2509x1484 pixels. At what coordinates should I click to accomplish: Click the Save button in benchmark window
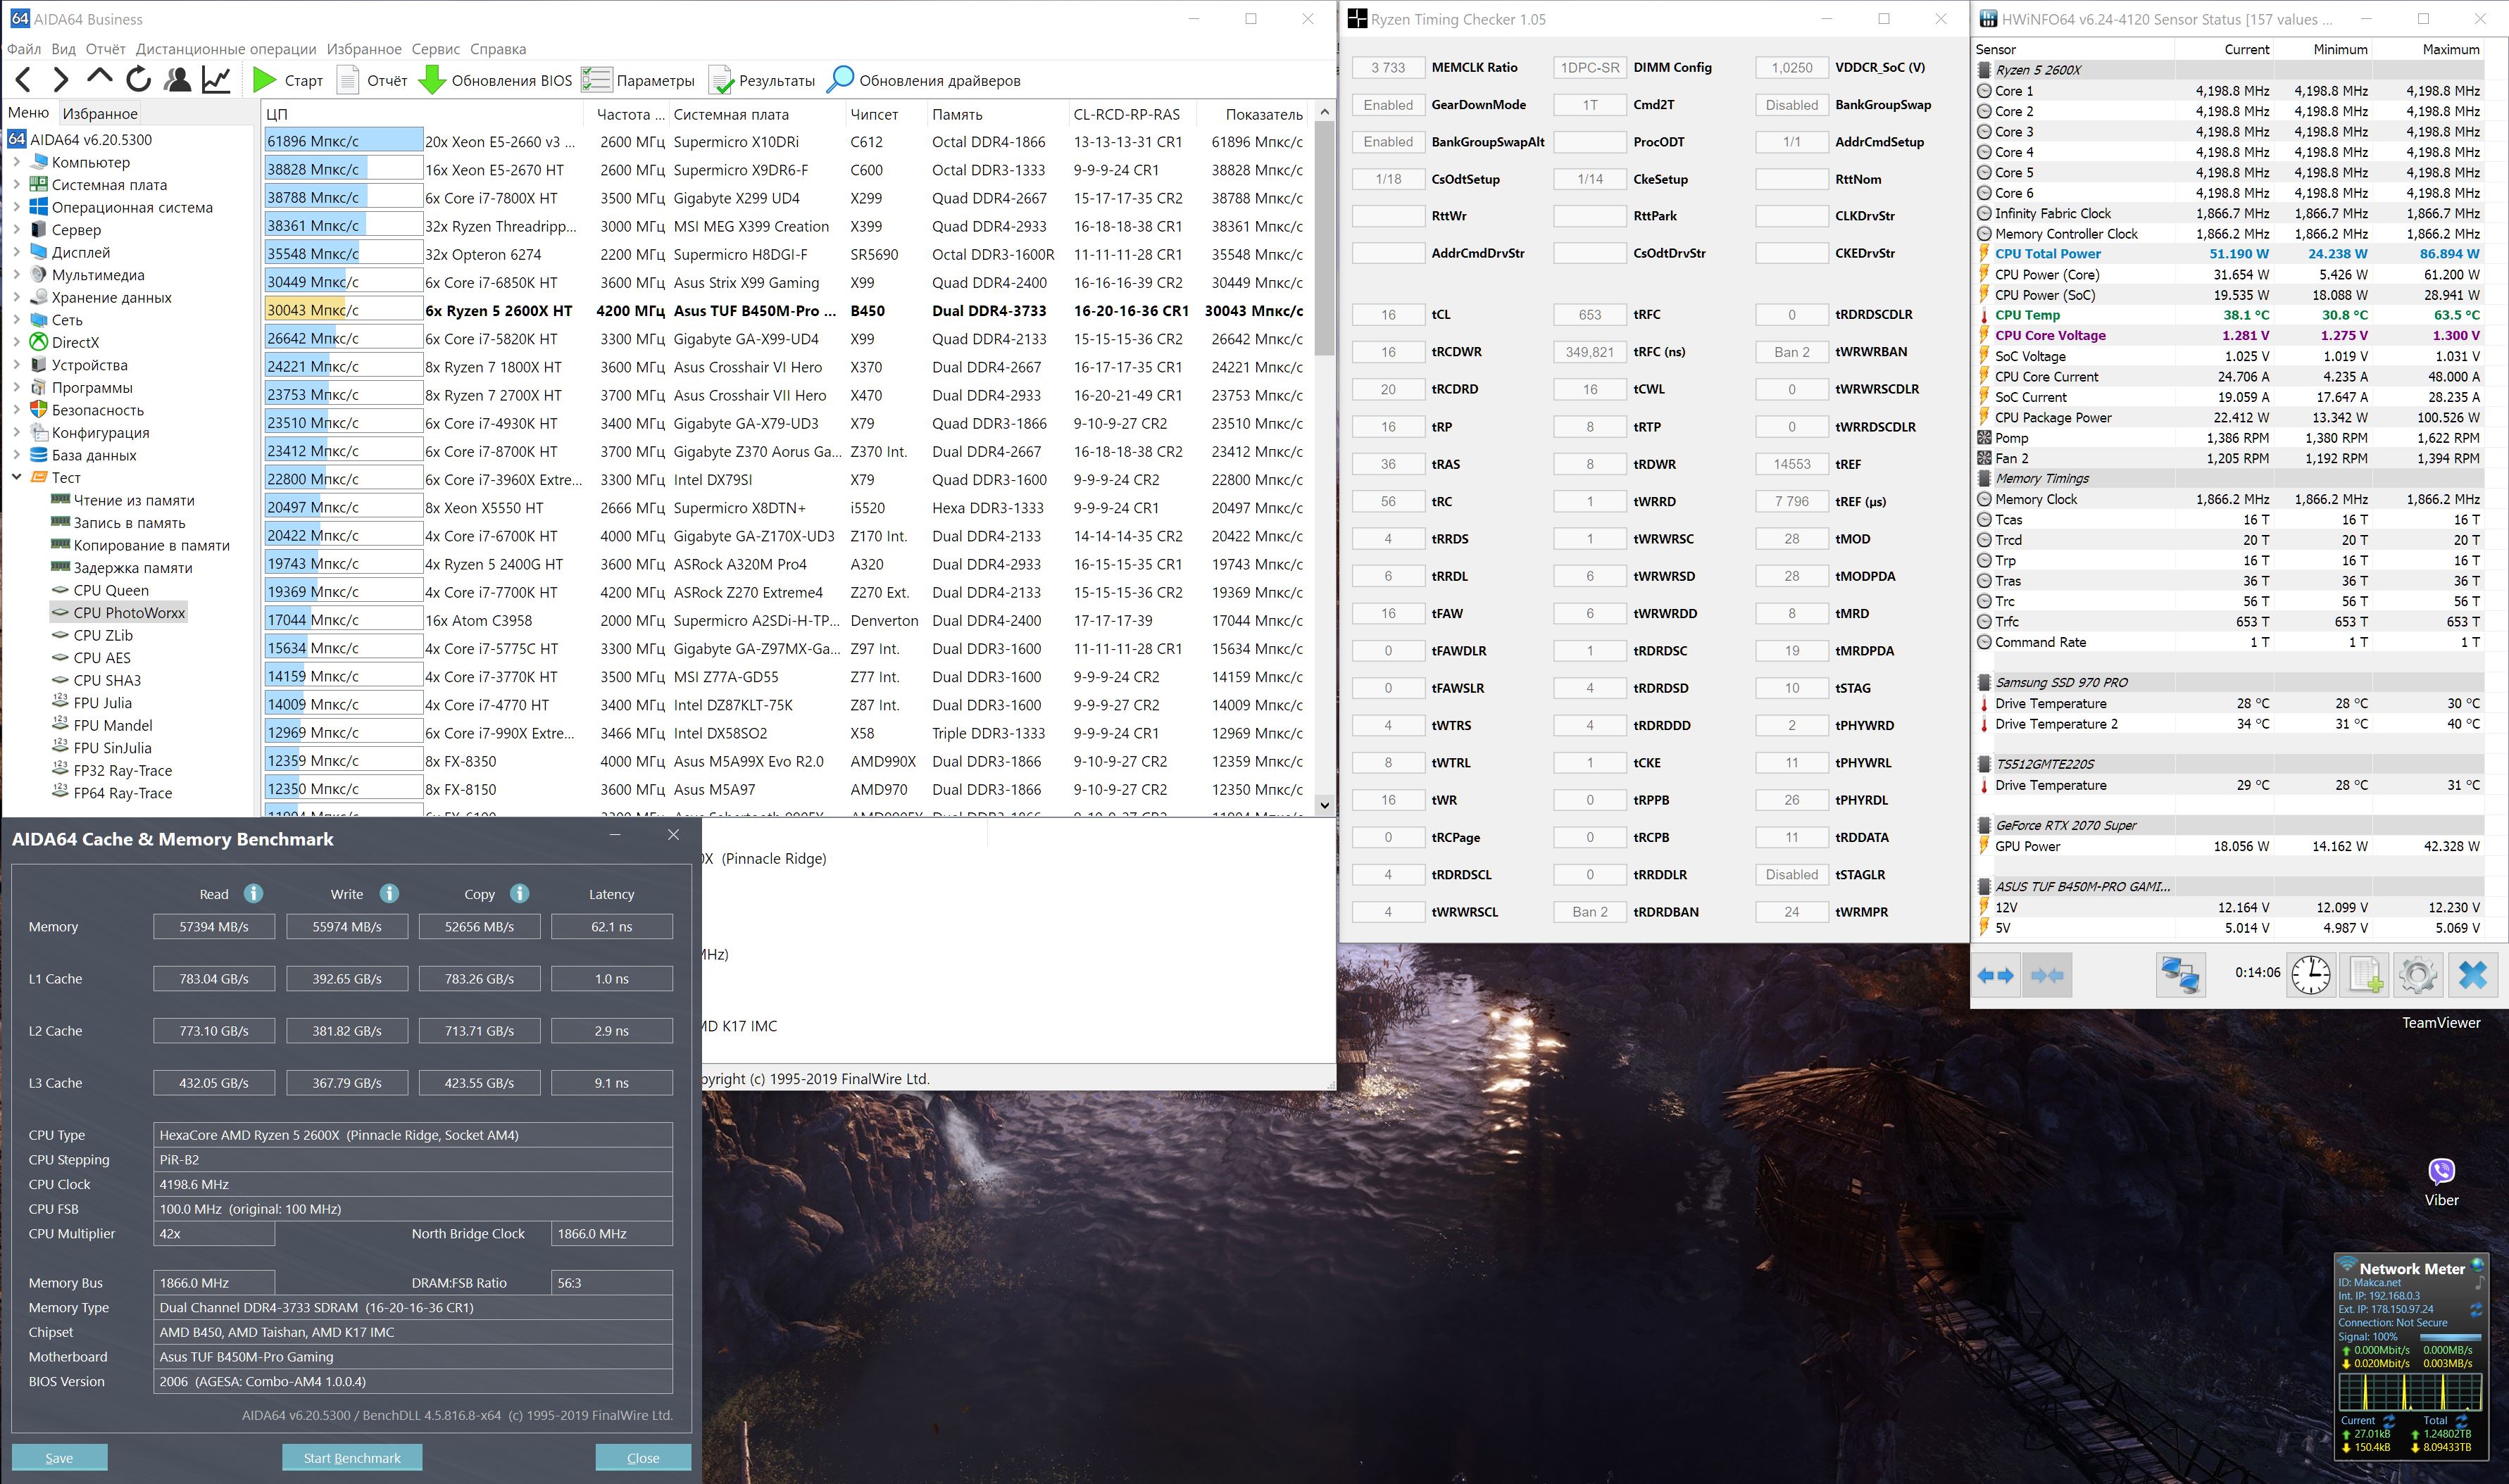click(59, 1457)
